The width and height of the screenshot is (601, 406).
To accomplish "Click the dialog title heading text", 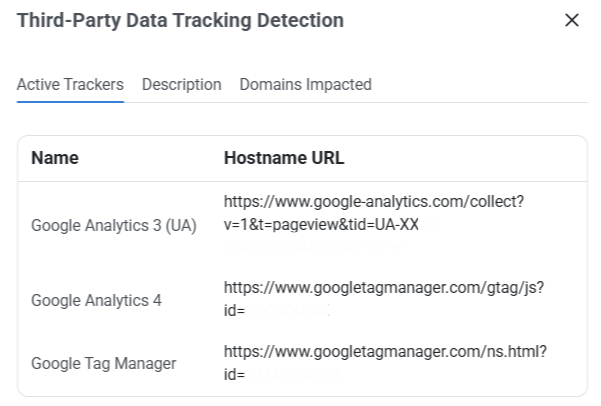I will (x=180, y=20).
